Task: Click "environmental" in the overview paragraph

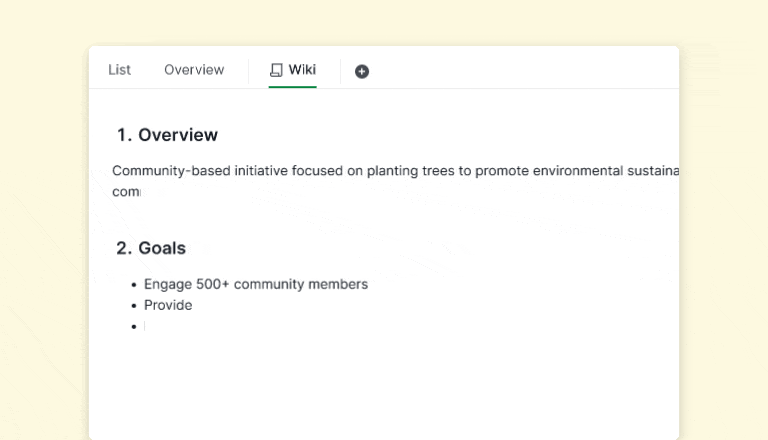Action: pyautogui.click(x=567, y=171)
